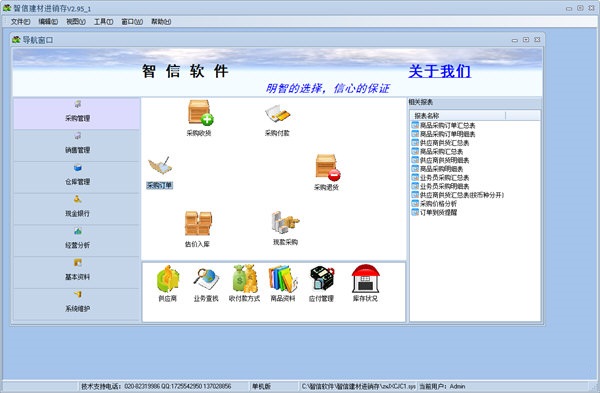Image resolution: width=600 pixels, height=393 pixels.
Task: Open the 应付管理 payables icon
Action: click(x=322, y=279)
